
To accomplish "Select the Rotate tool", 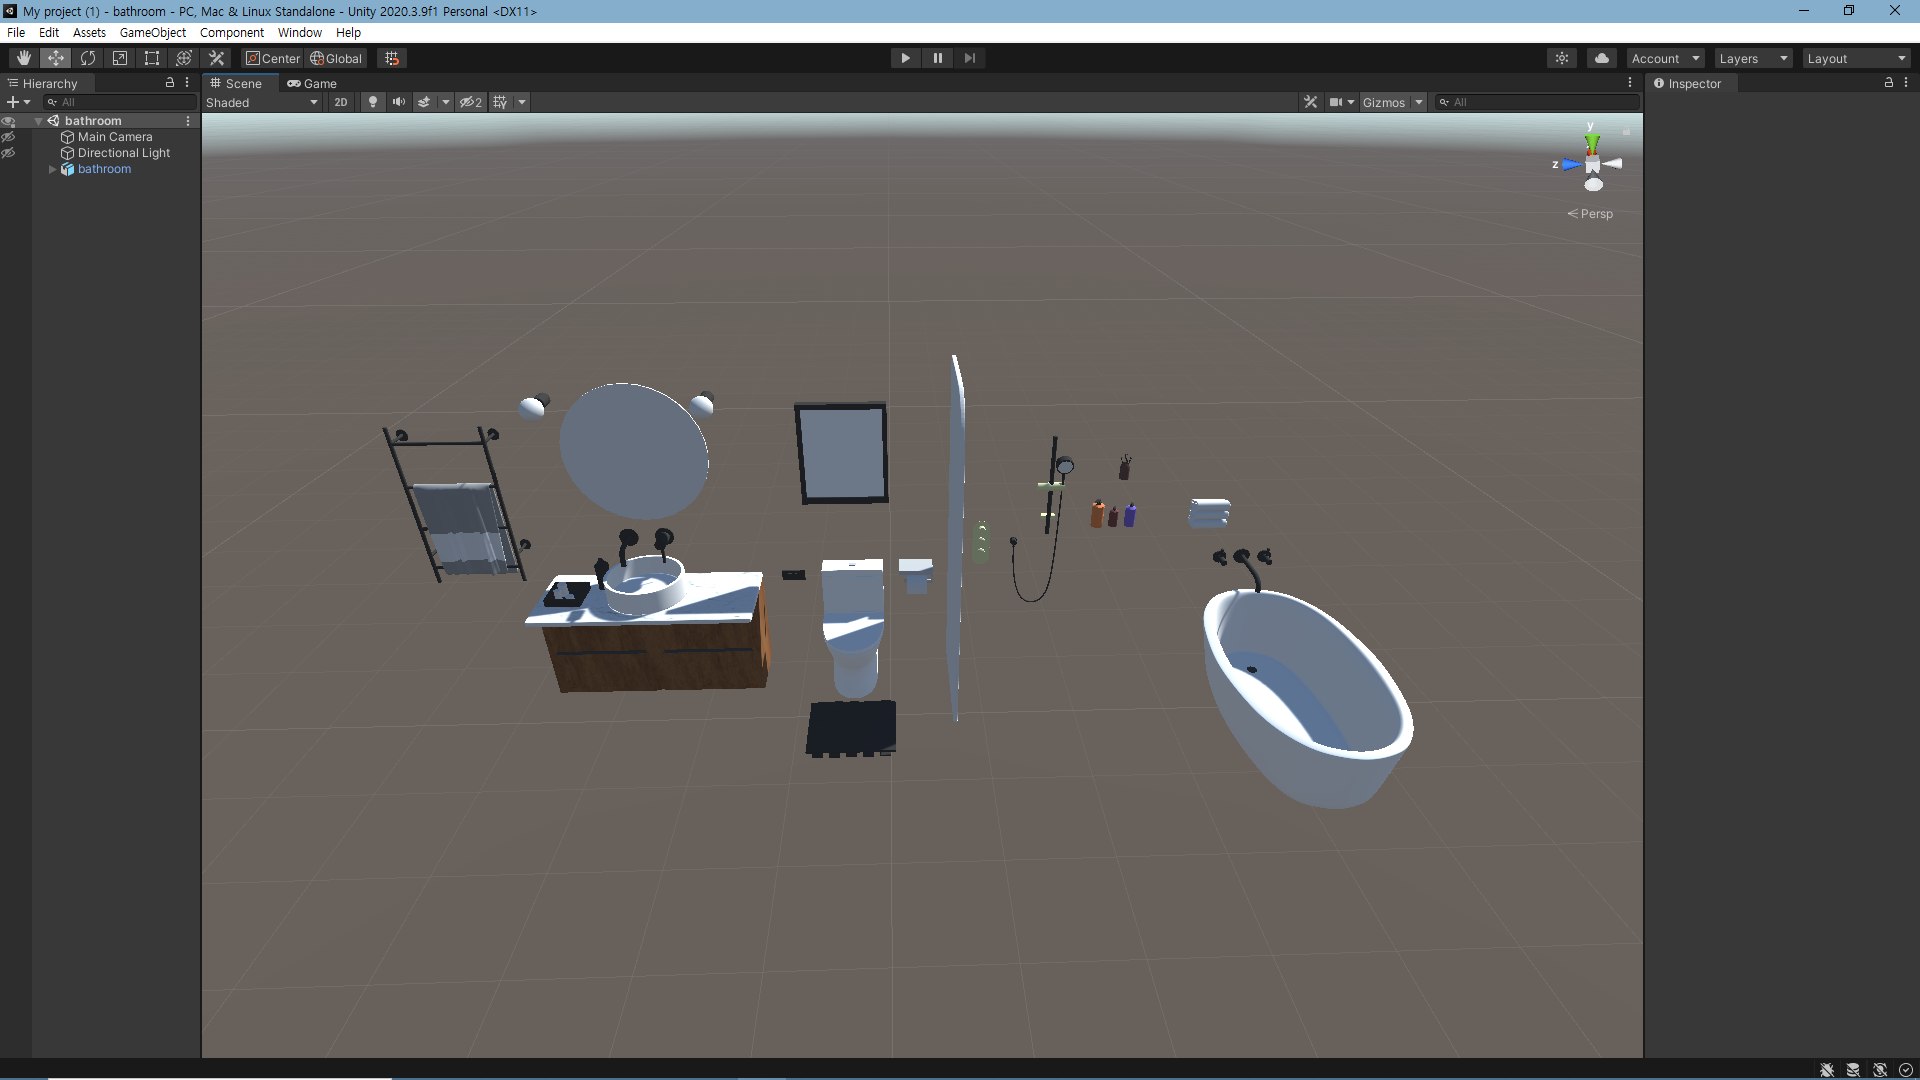I will (x=88, y=58).
